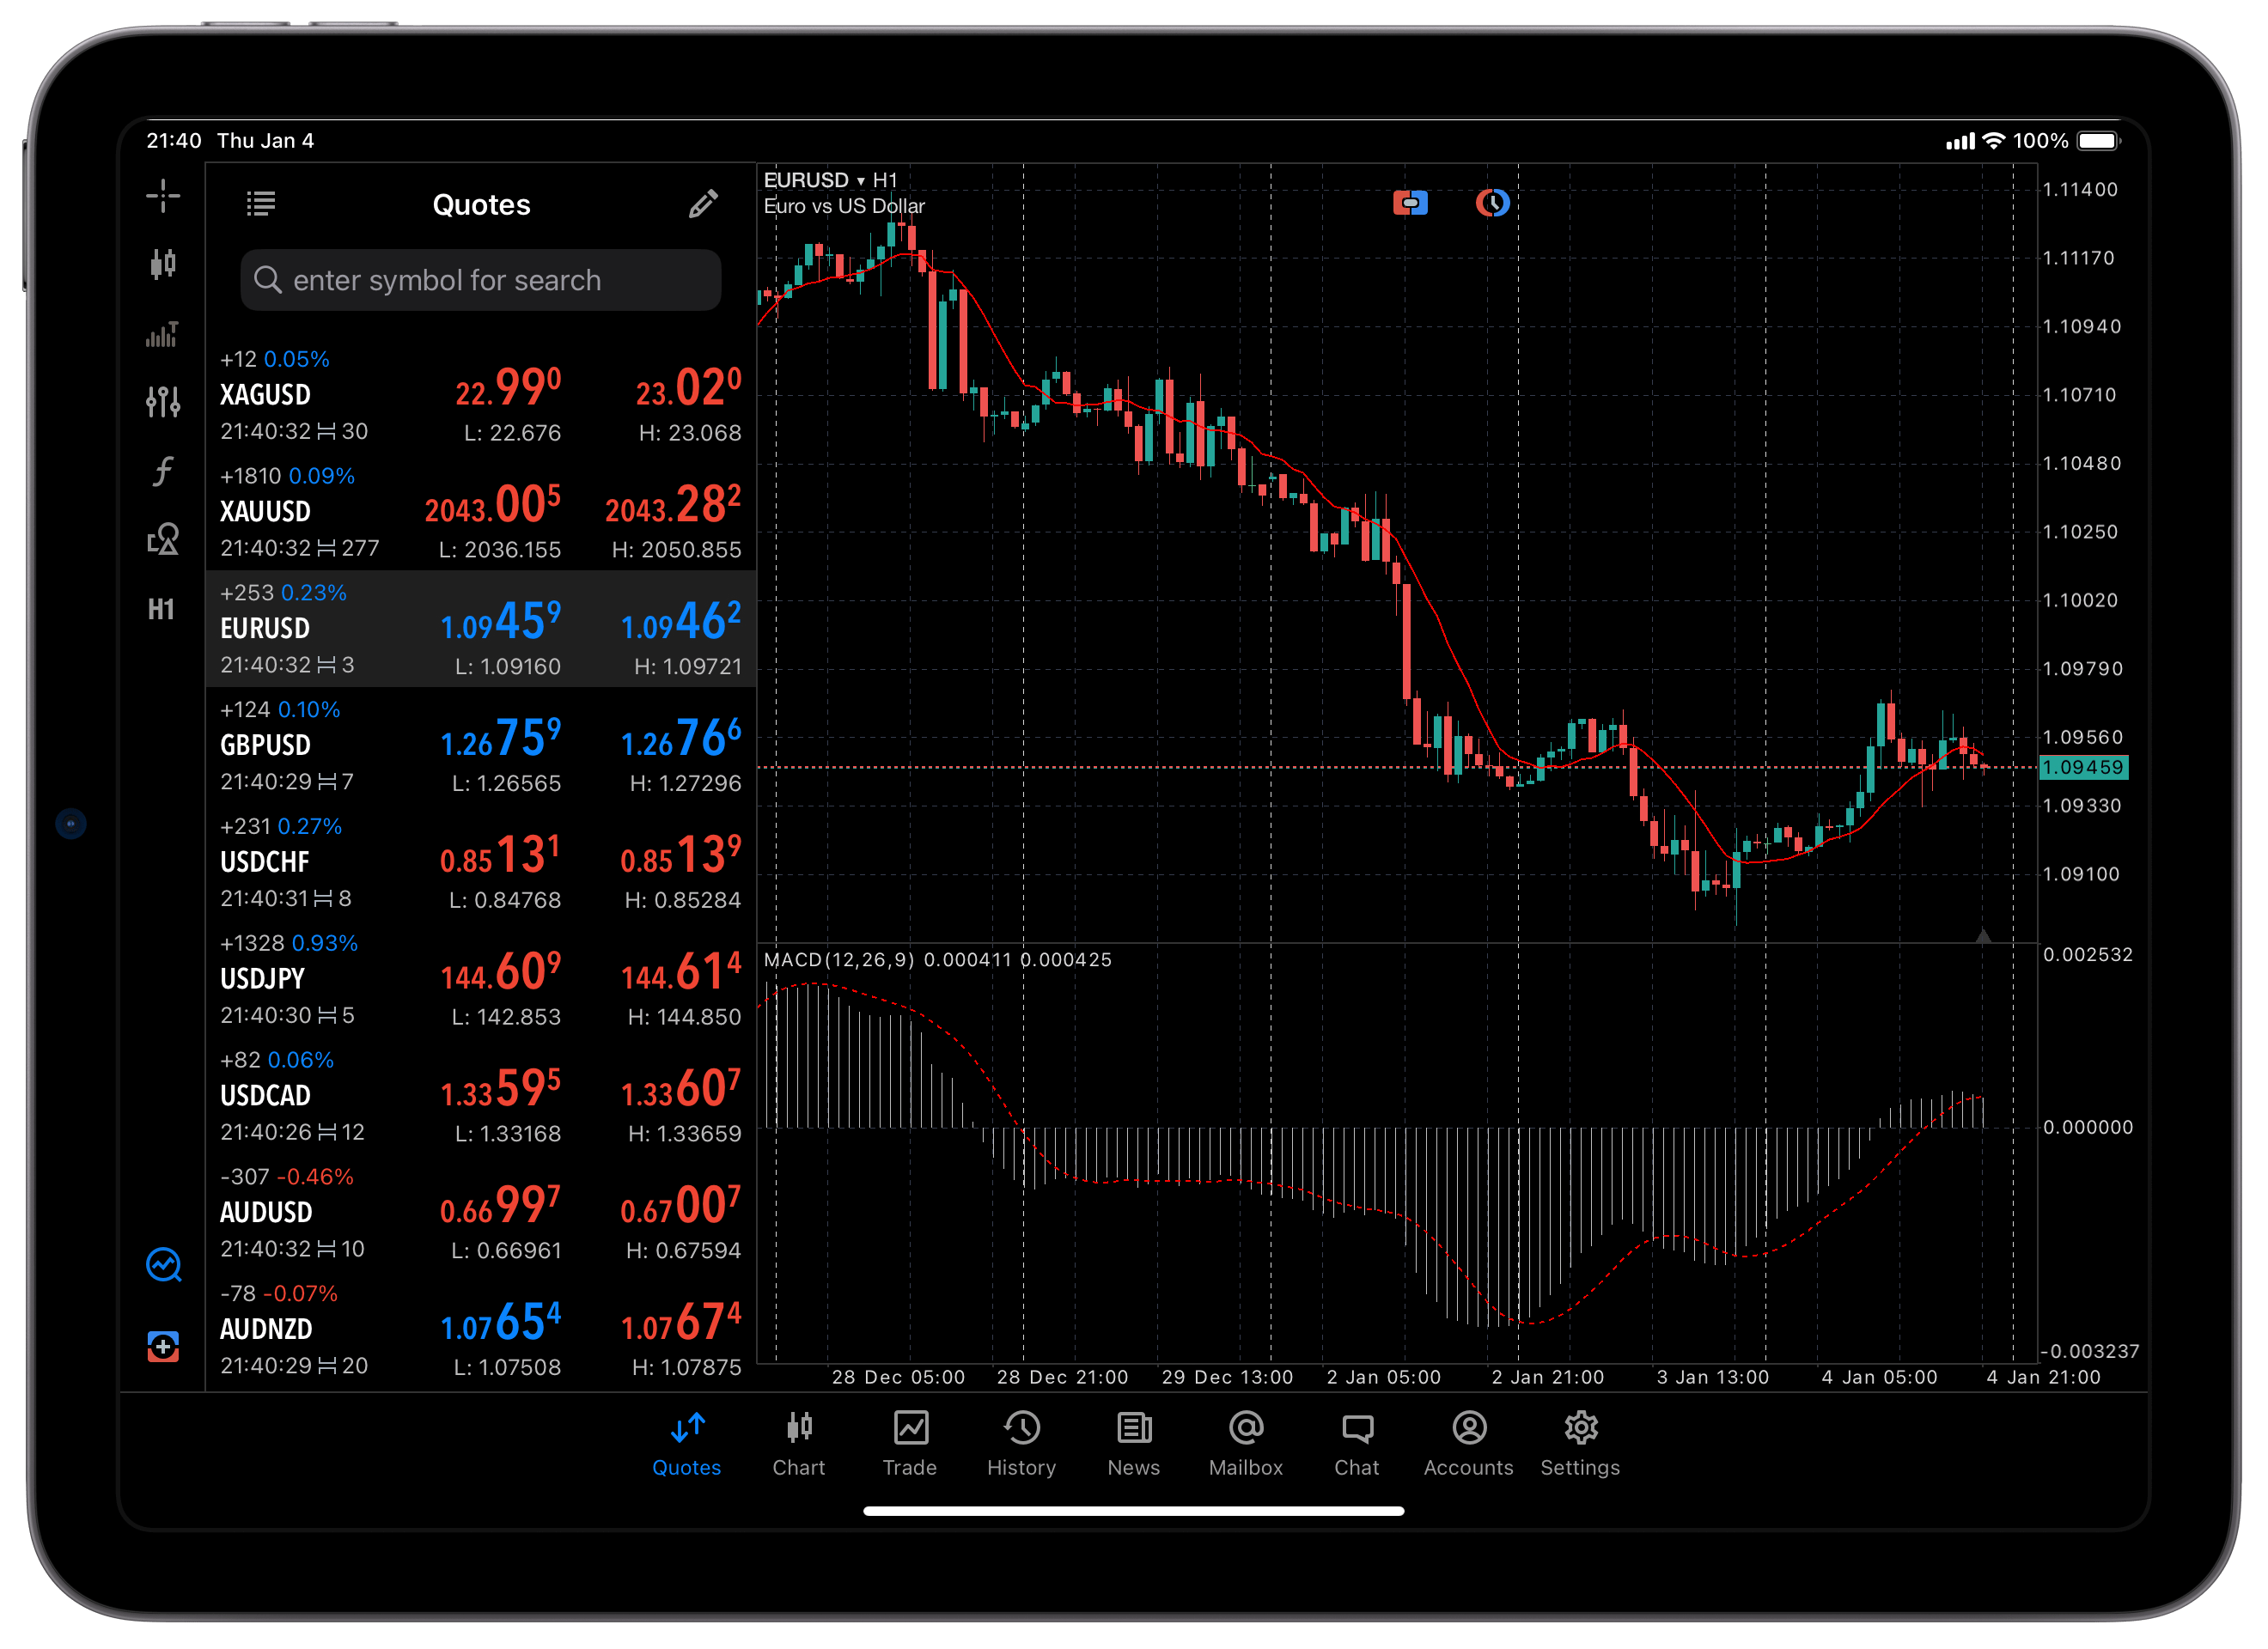Tap the magnifier search icon
Screen dimensions: 2268x1649
[x=267, y=279]
